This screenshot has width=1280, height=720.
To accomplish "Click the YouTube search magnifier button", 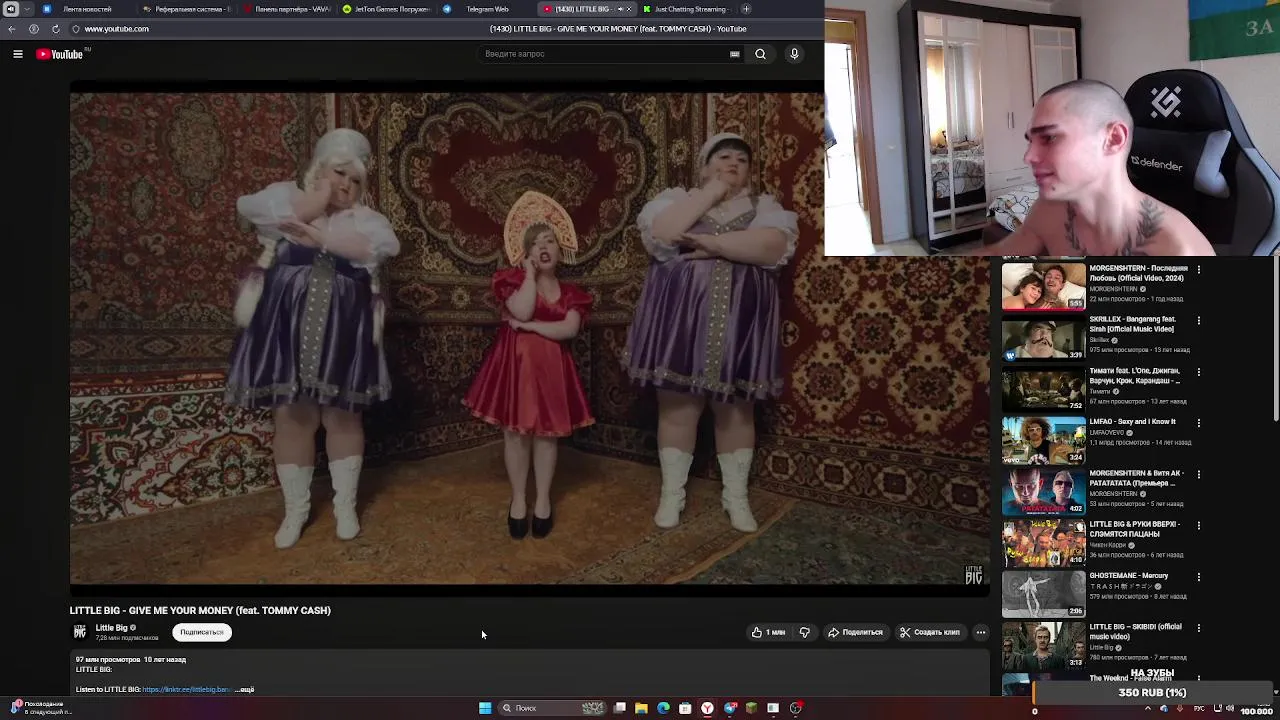I will point(760,54).
